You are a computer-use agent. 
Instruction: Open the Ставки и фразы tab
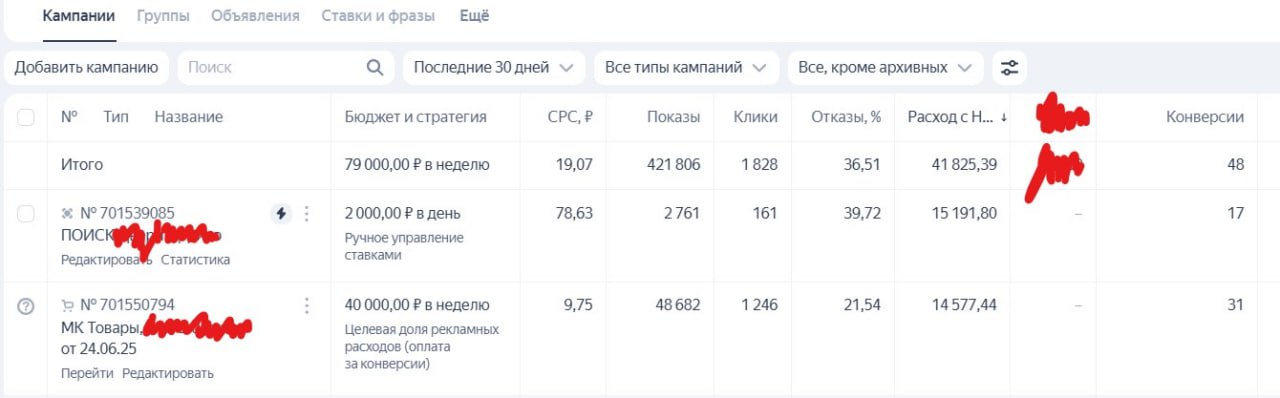click(x=378, y=16)
